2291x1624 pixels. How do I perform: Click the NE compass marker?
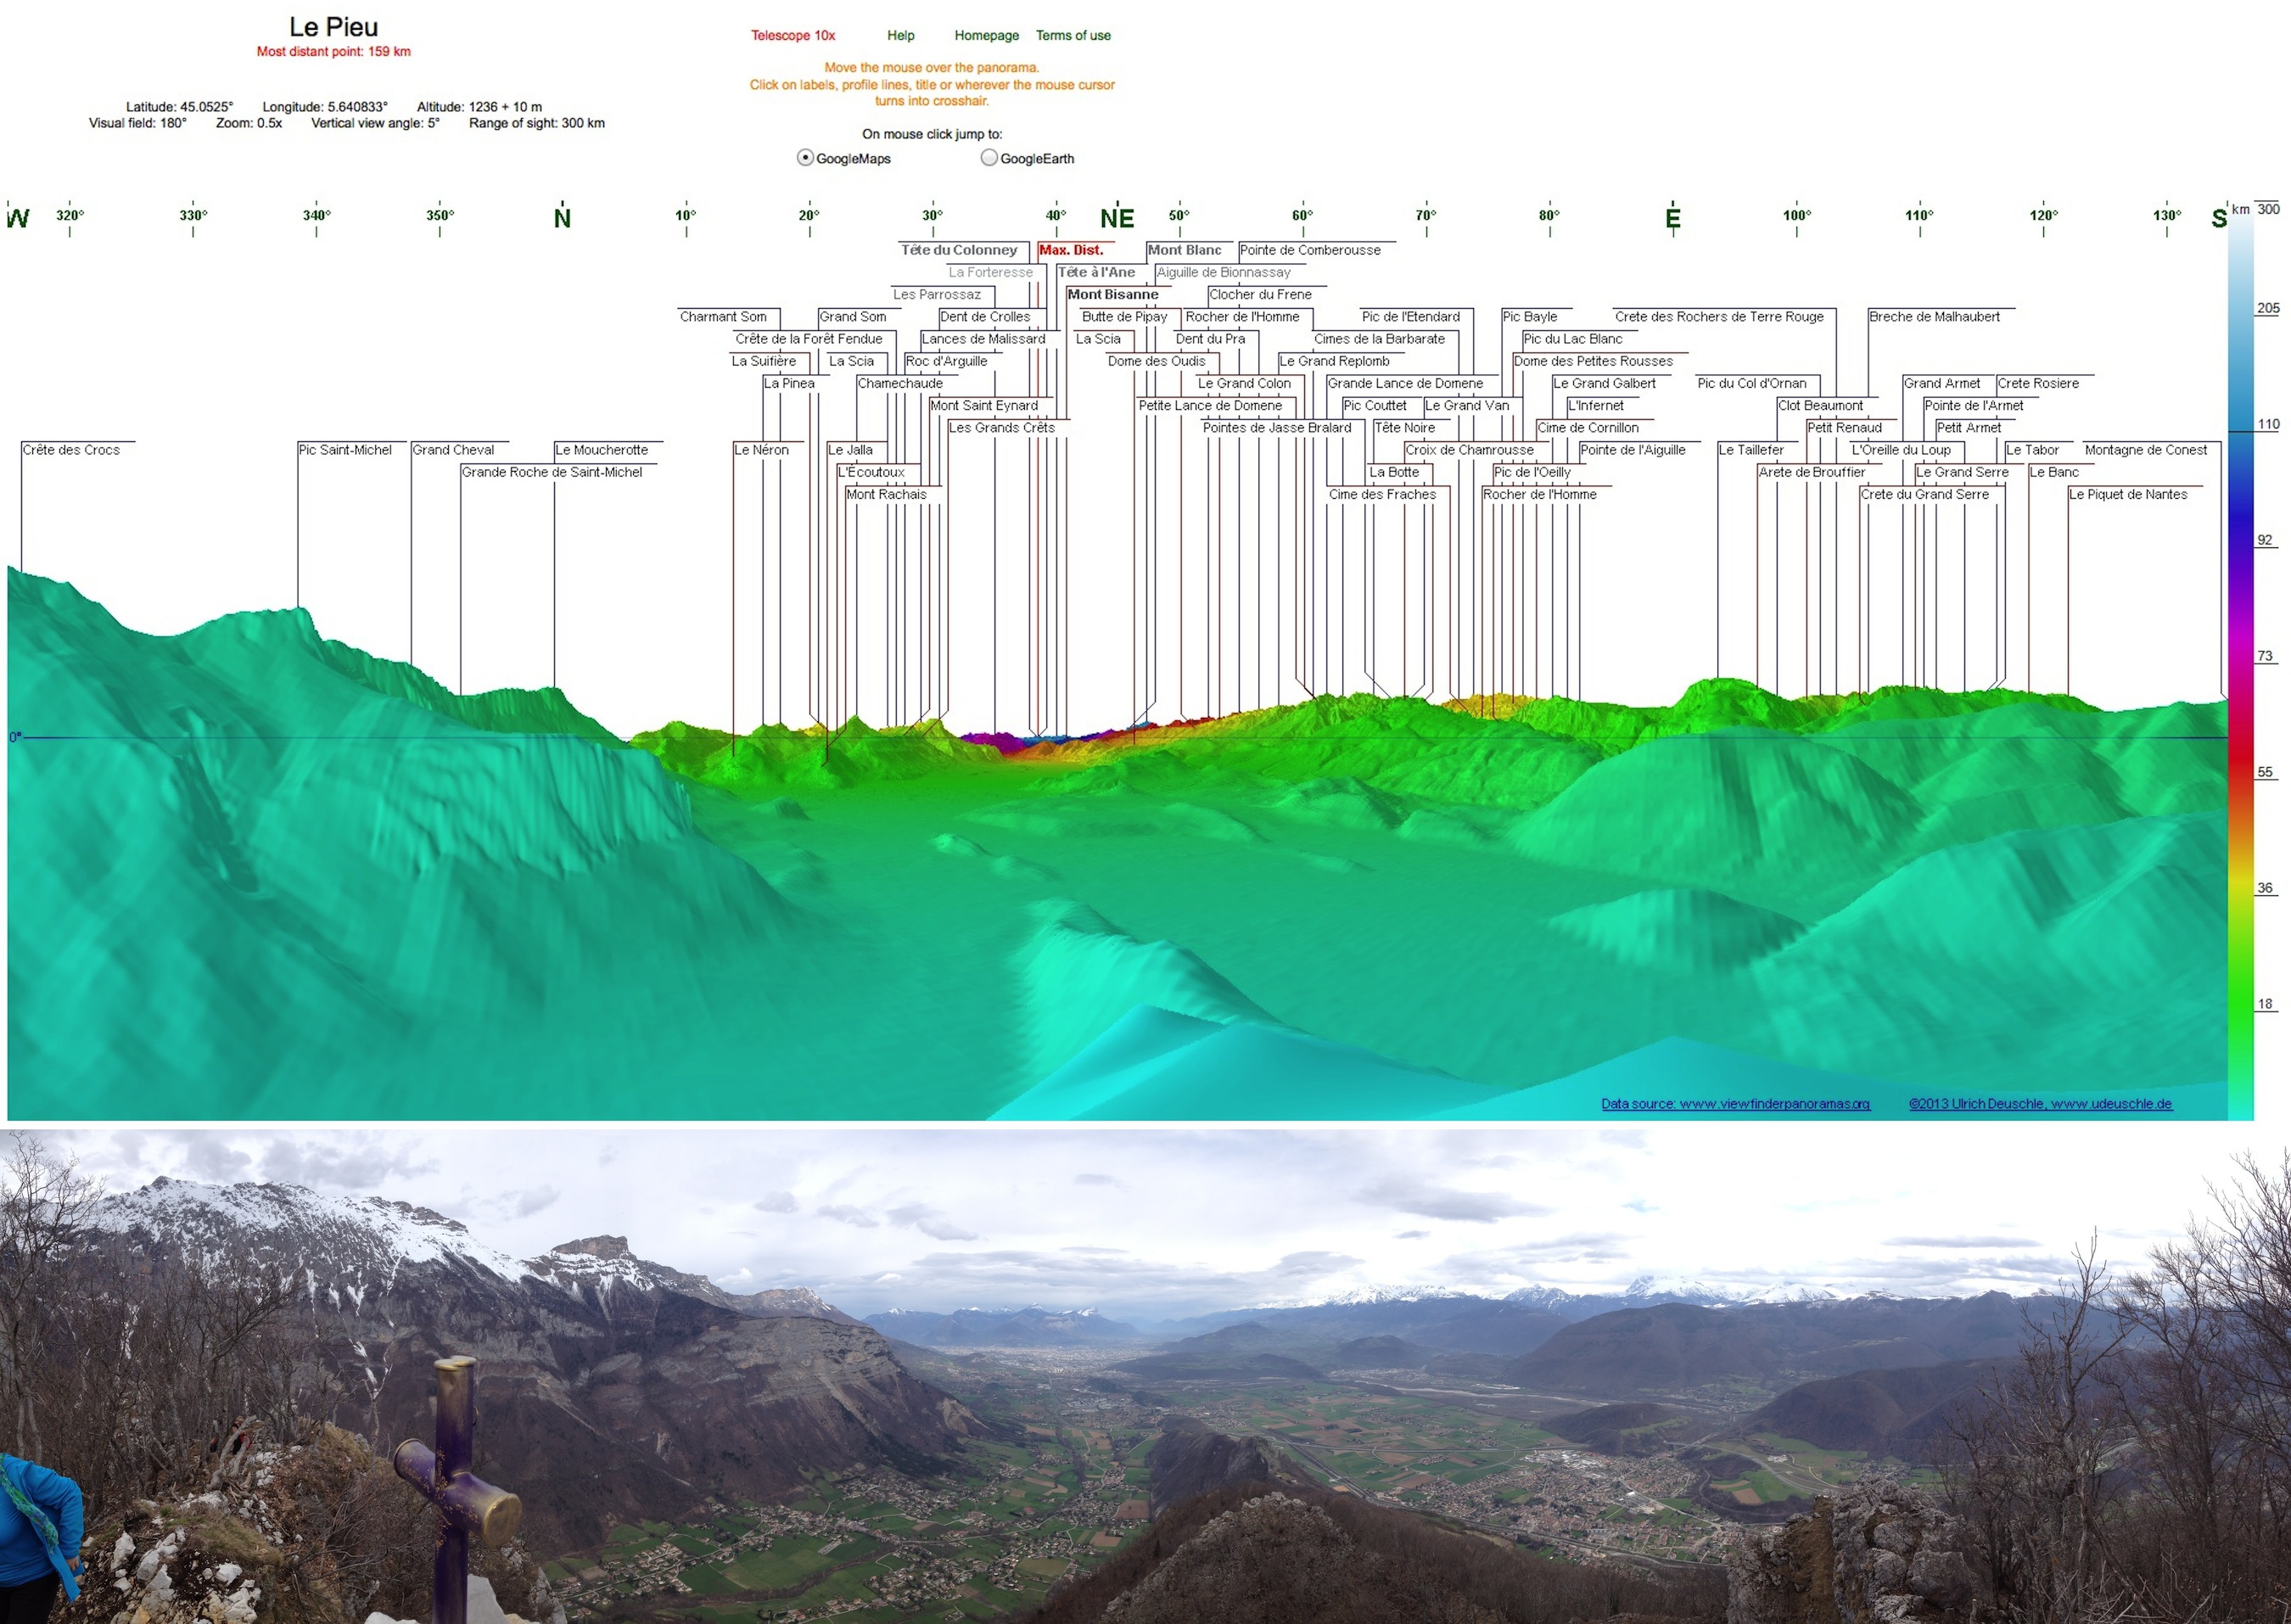click(1117, 217)
